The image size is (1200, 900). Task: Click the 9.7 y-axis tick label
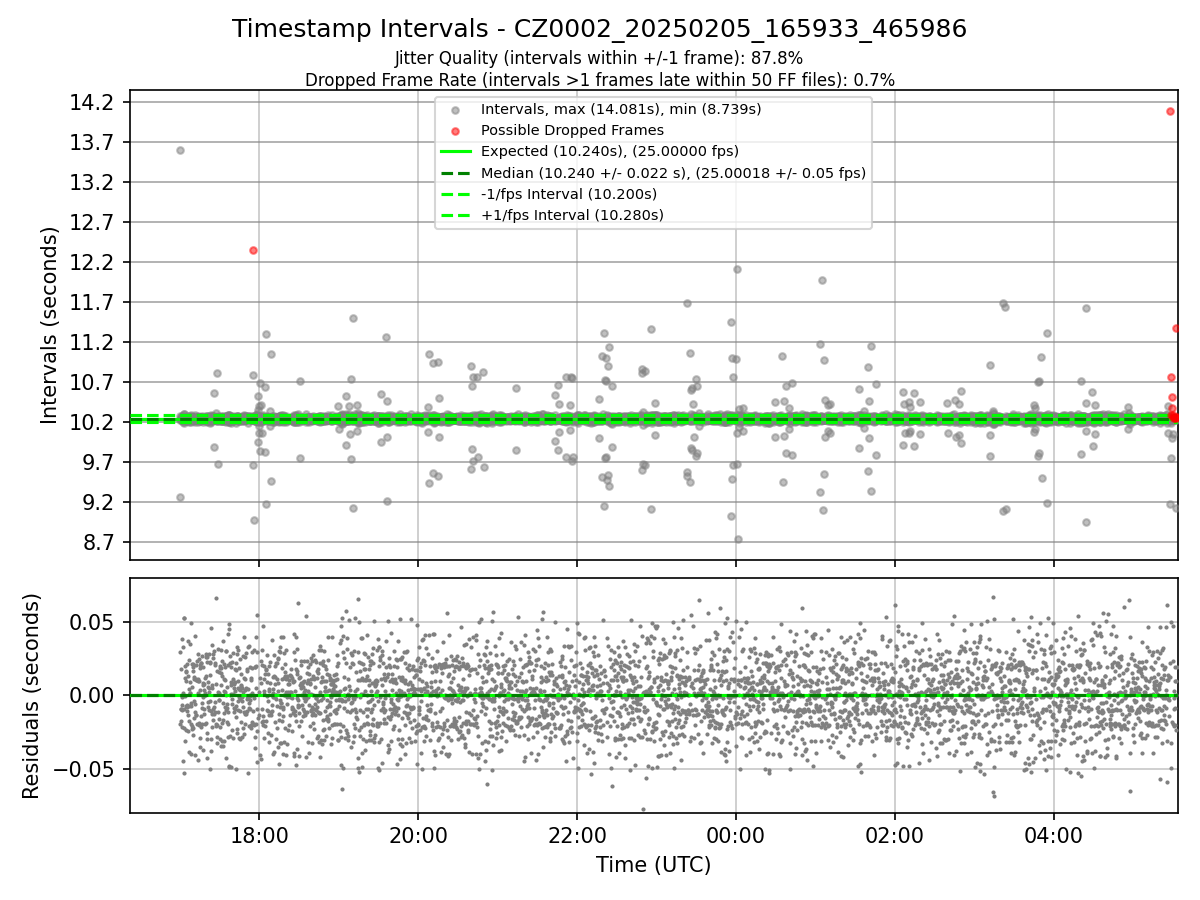click(x=100, y=462)
